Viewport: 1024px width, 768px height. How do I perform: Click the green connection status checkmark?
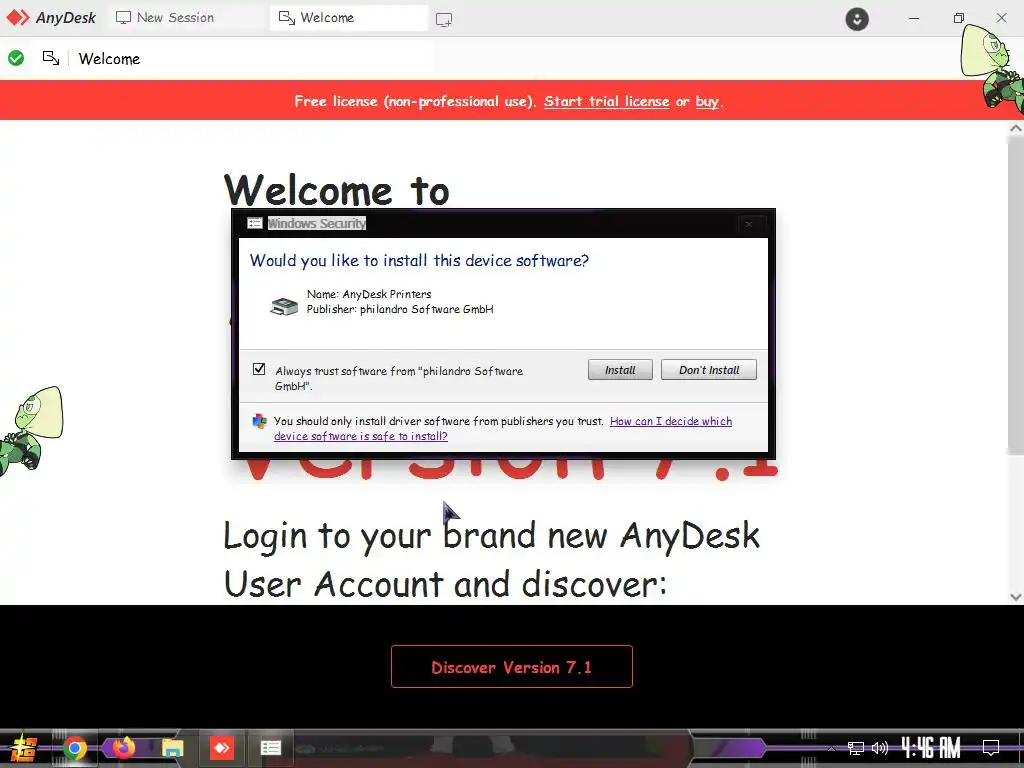click(x=16, y=58)
